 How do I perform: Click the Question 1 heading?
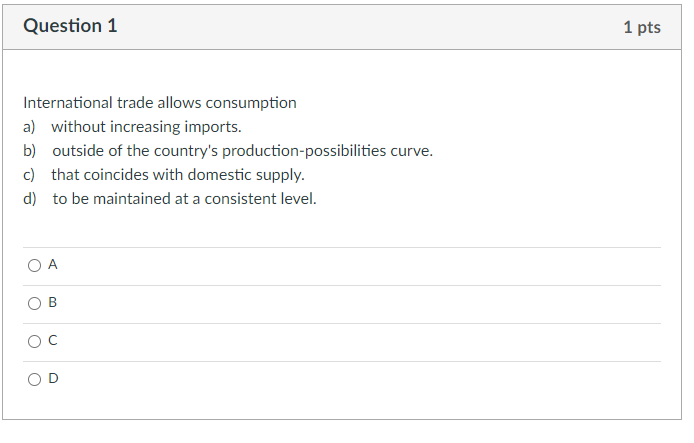click(x=70, y=26)
